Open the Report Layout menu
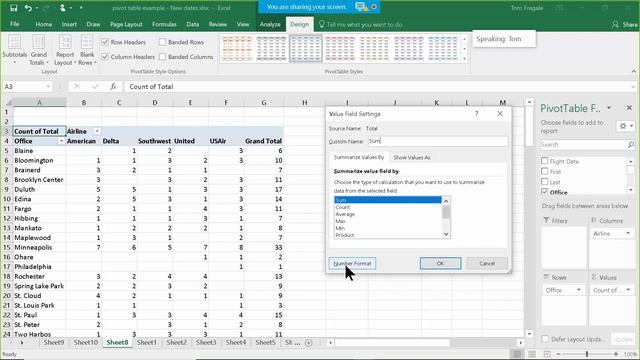The width and height of the screenshot is (640, 360). pyautogui.click(x=65, y=50)
